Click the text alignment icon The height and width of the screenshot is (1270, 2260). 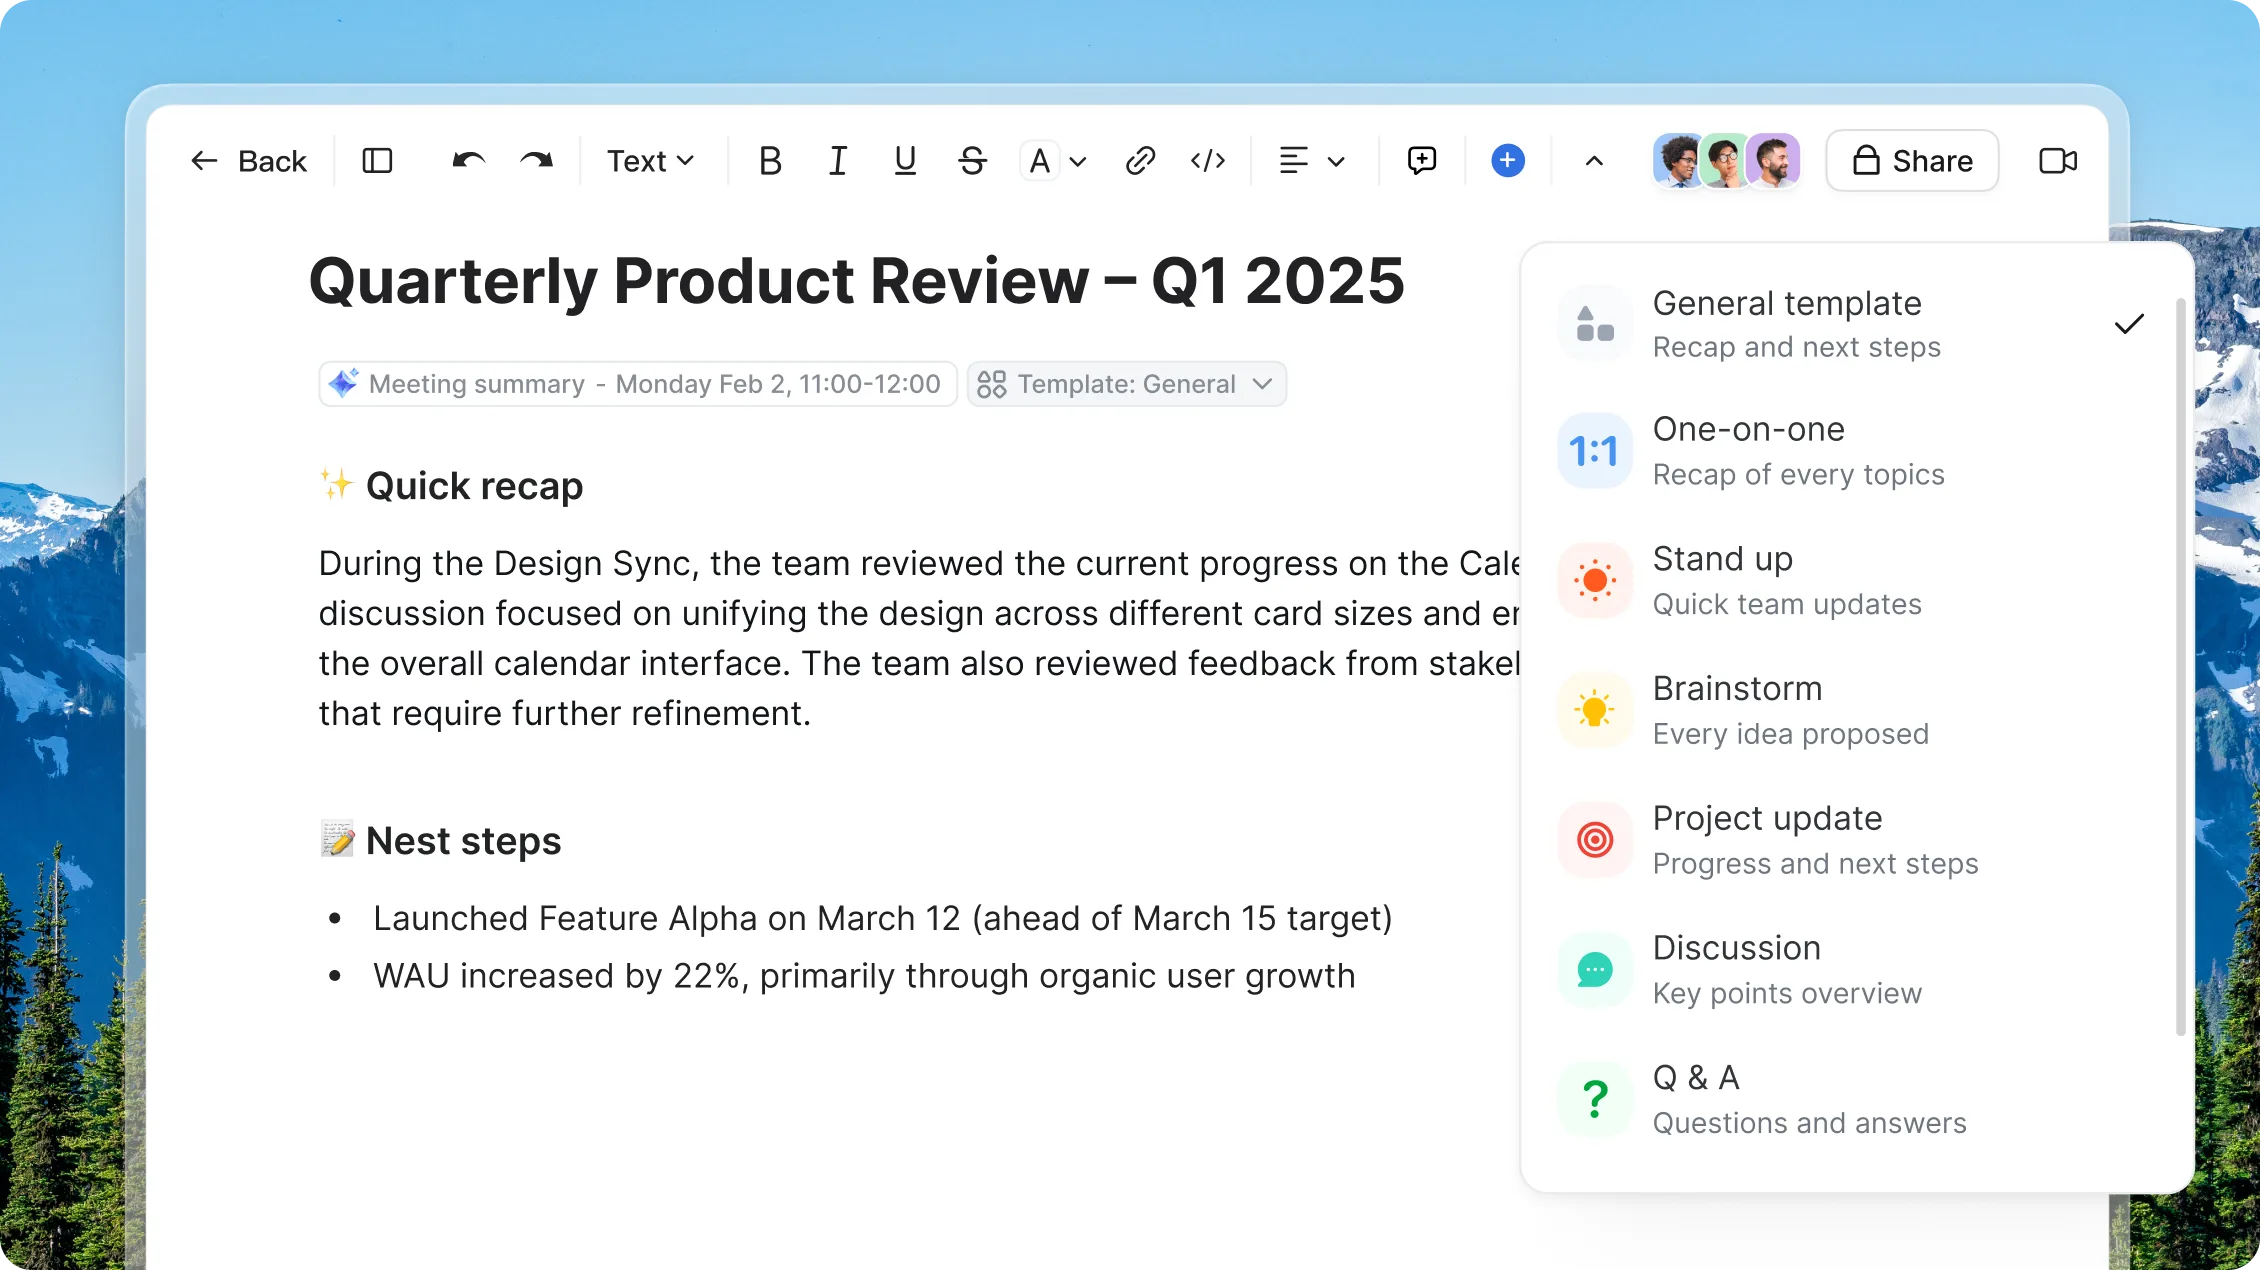(1294, 161)
